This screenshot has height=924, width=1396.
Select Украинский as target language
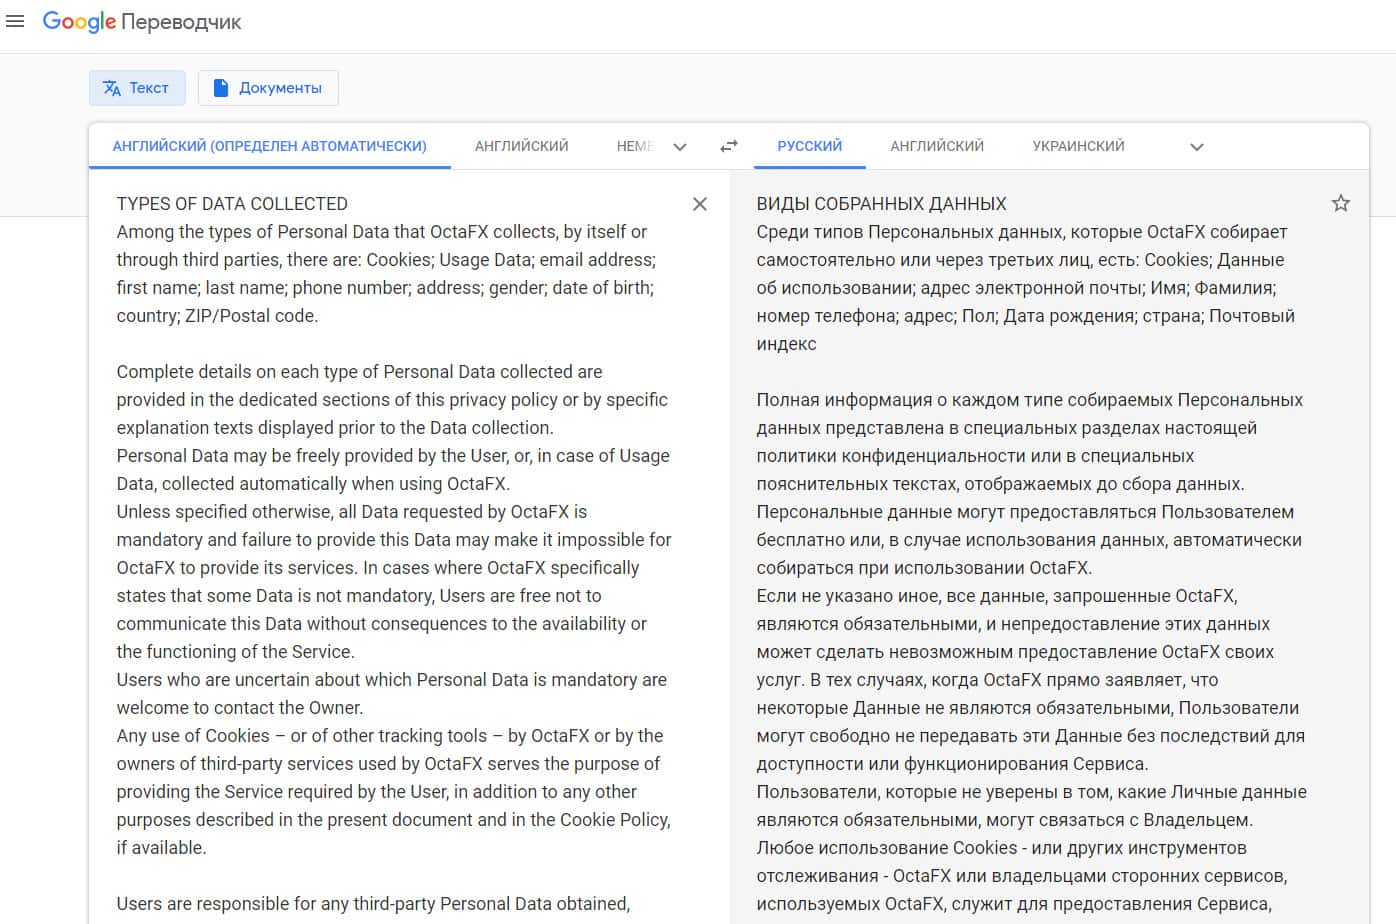[x=1078, y=146]
